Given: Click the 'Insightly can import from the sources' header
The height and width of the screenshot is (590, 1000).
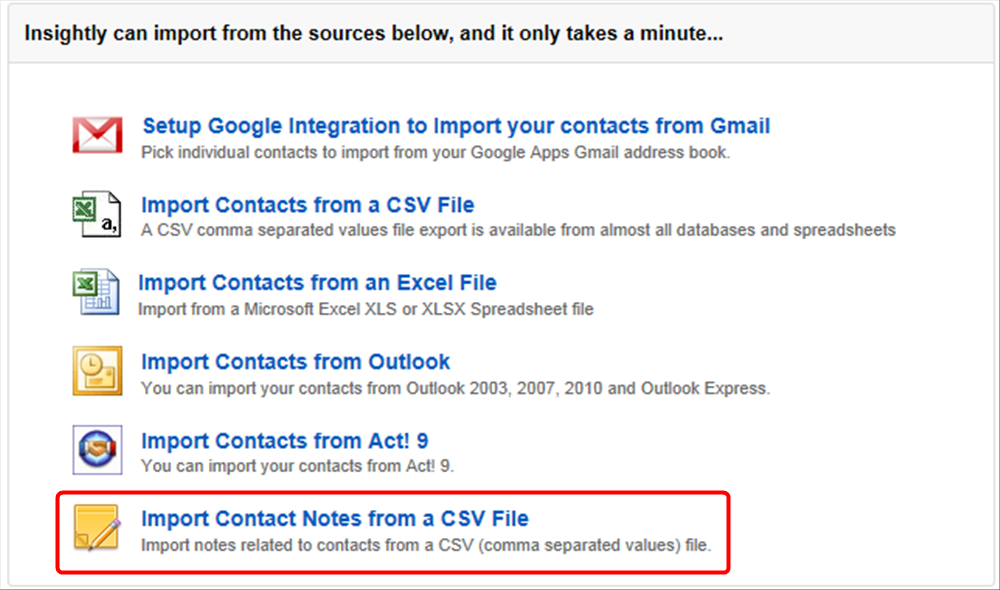Looking at the screenshot, I should [x=374, y=33].
